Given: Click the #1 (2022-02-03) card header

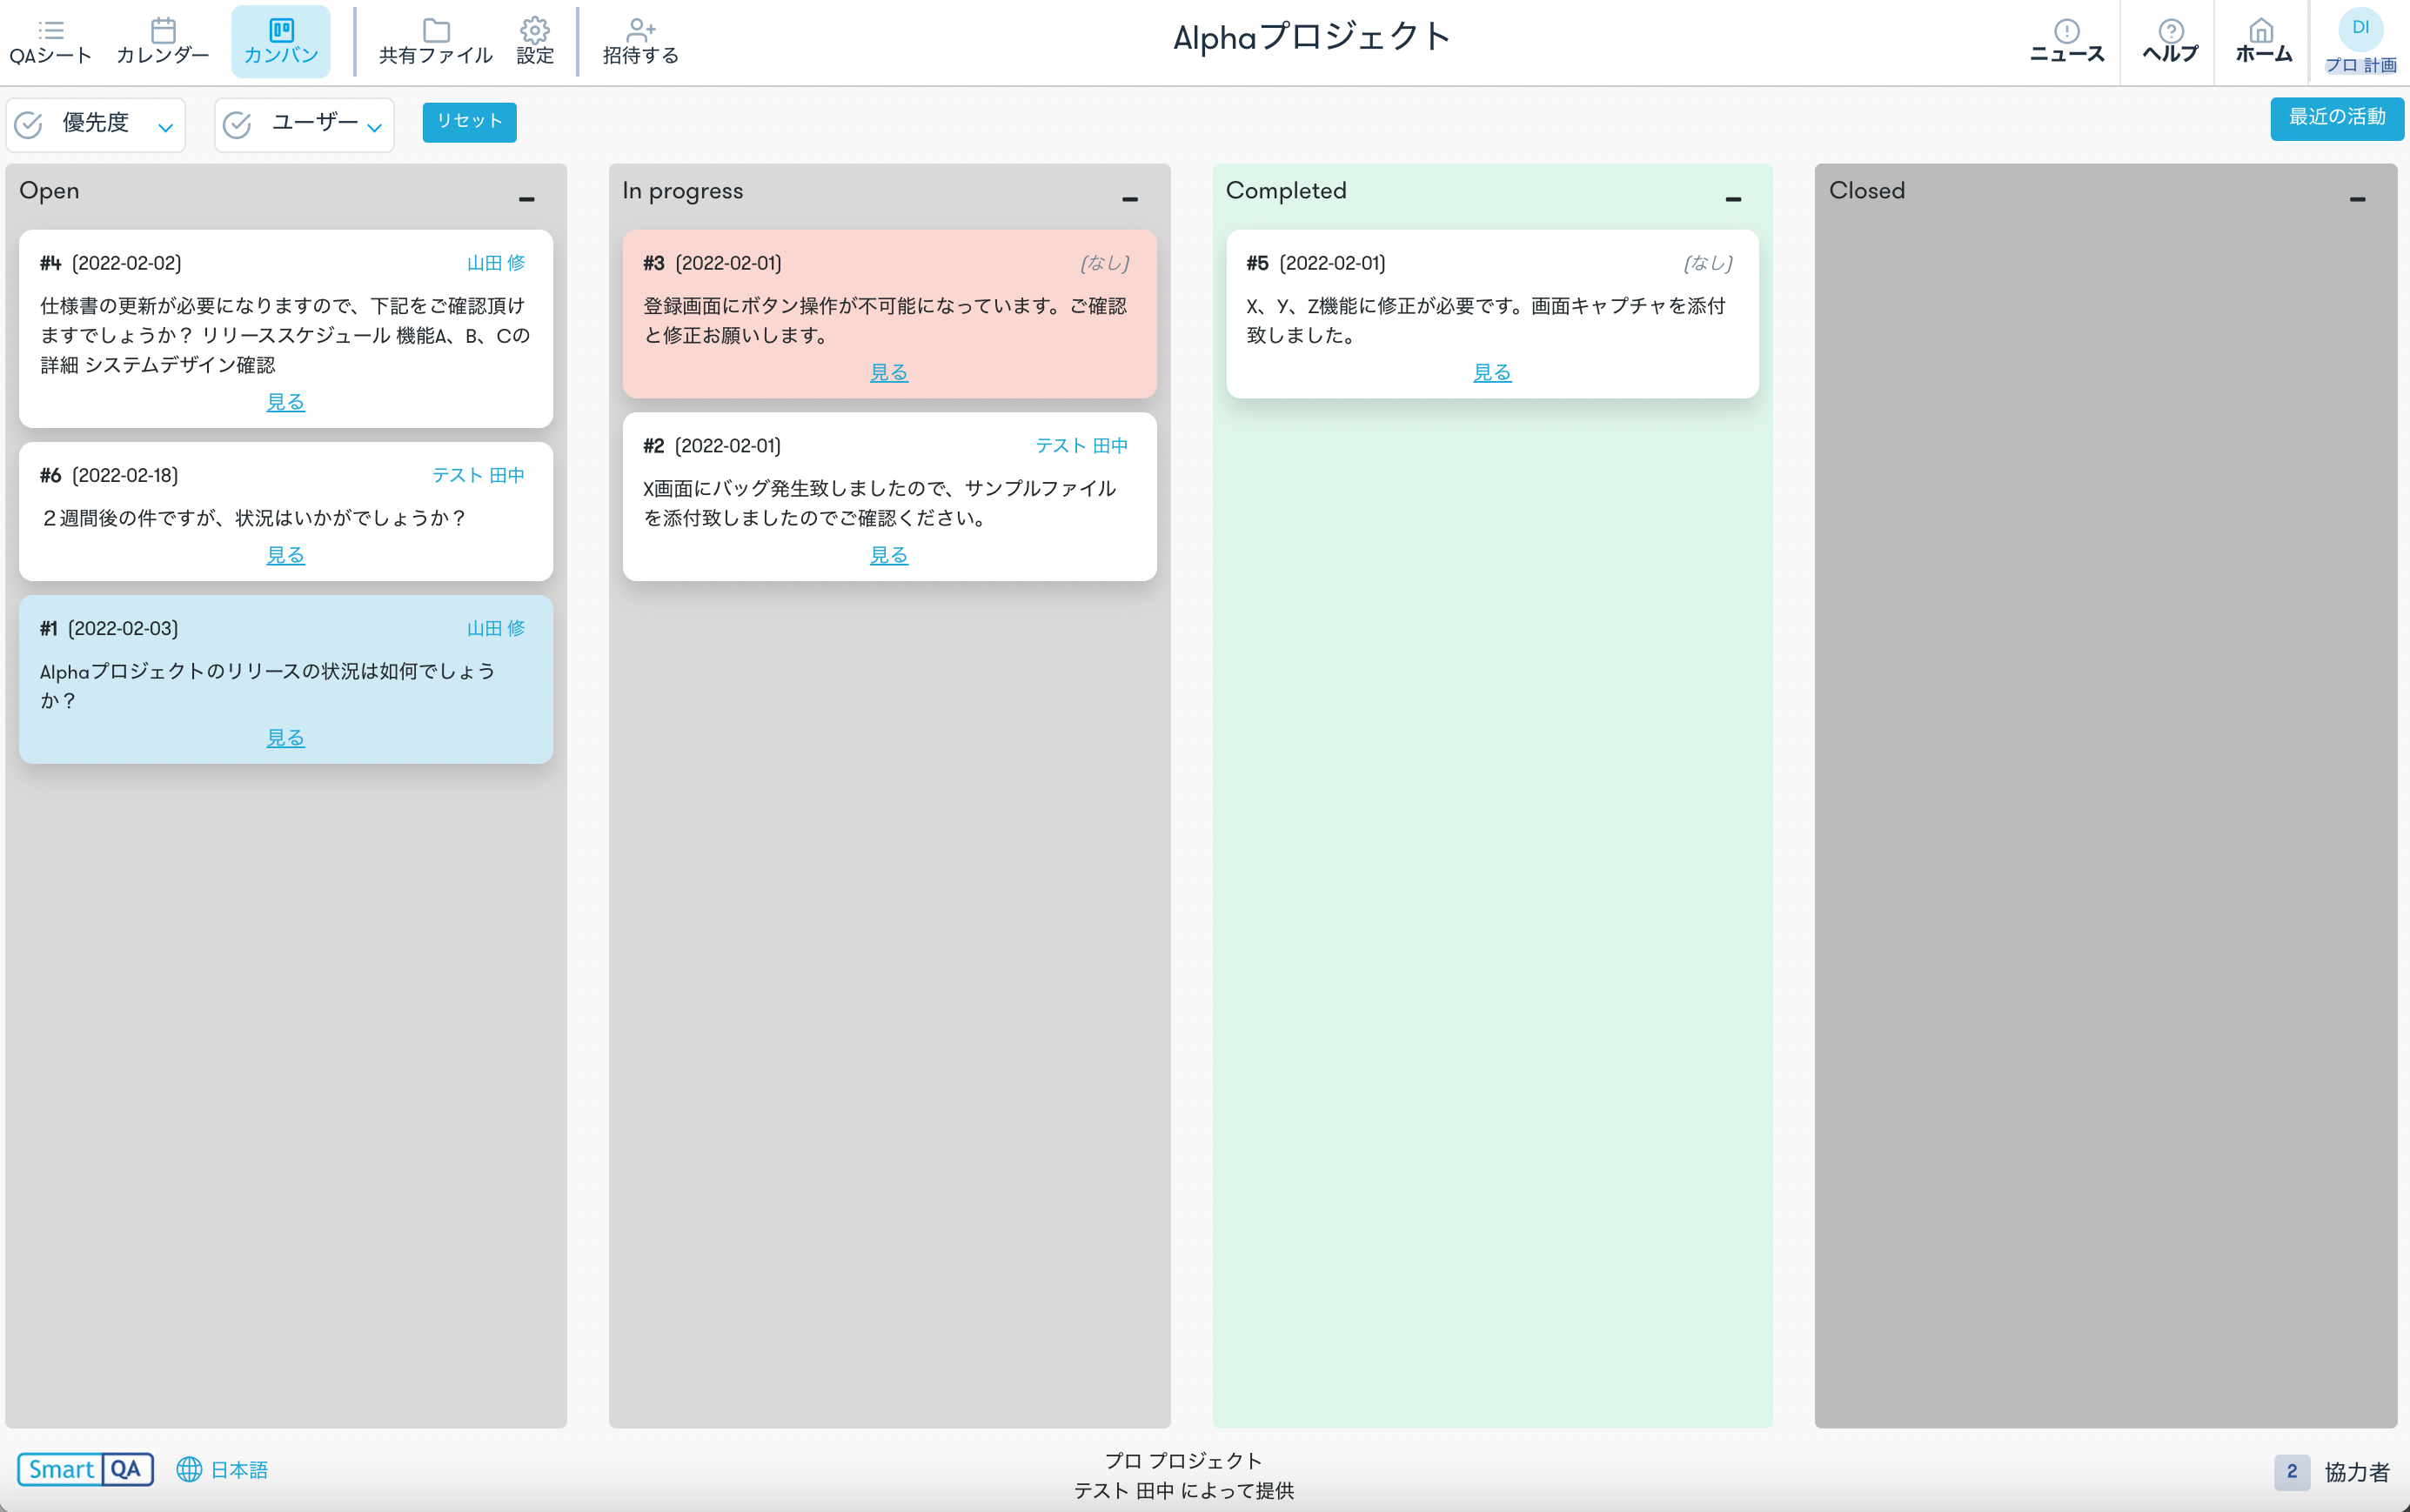Looking at the screenshot, I should [x=109, y=628].
